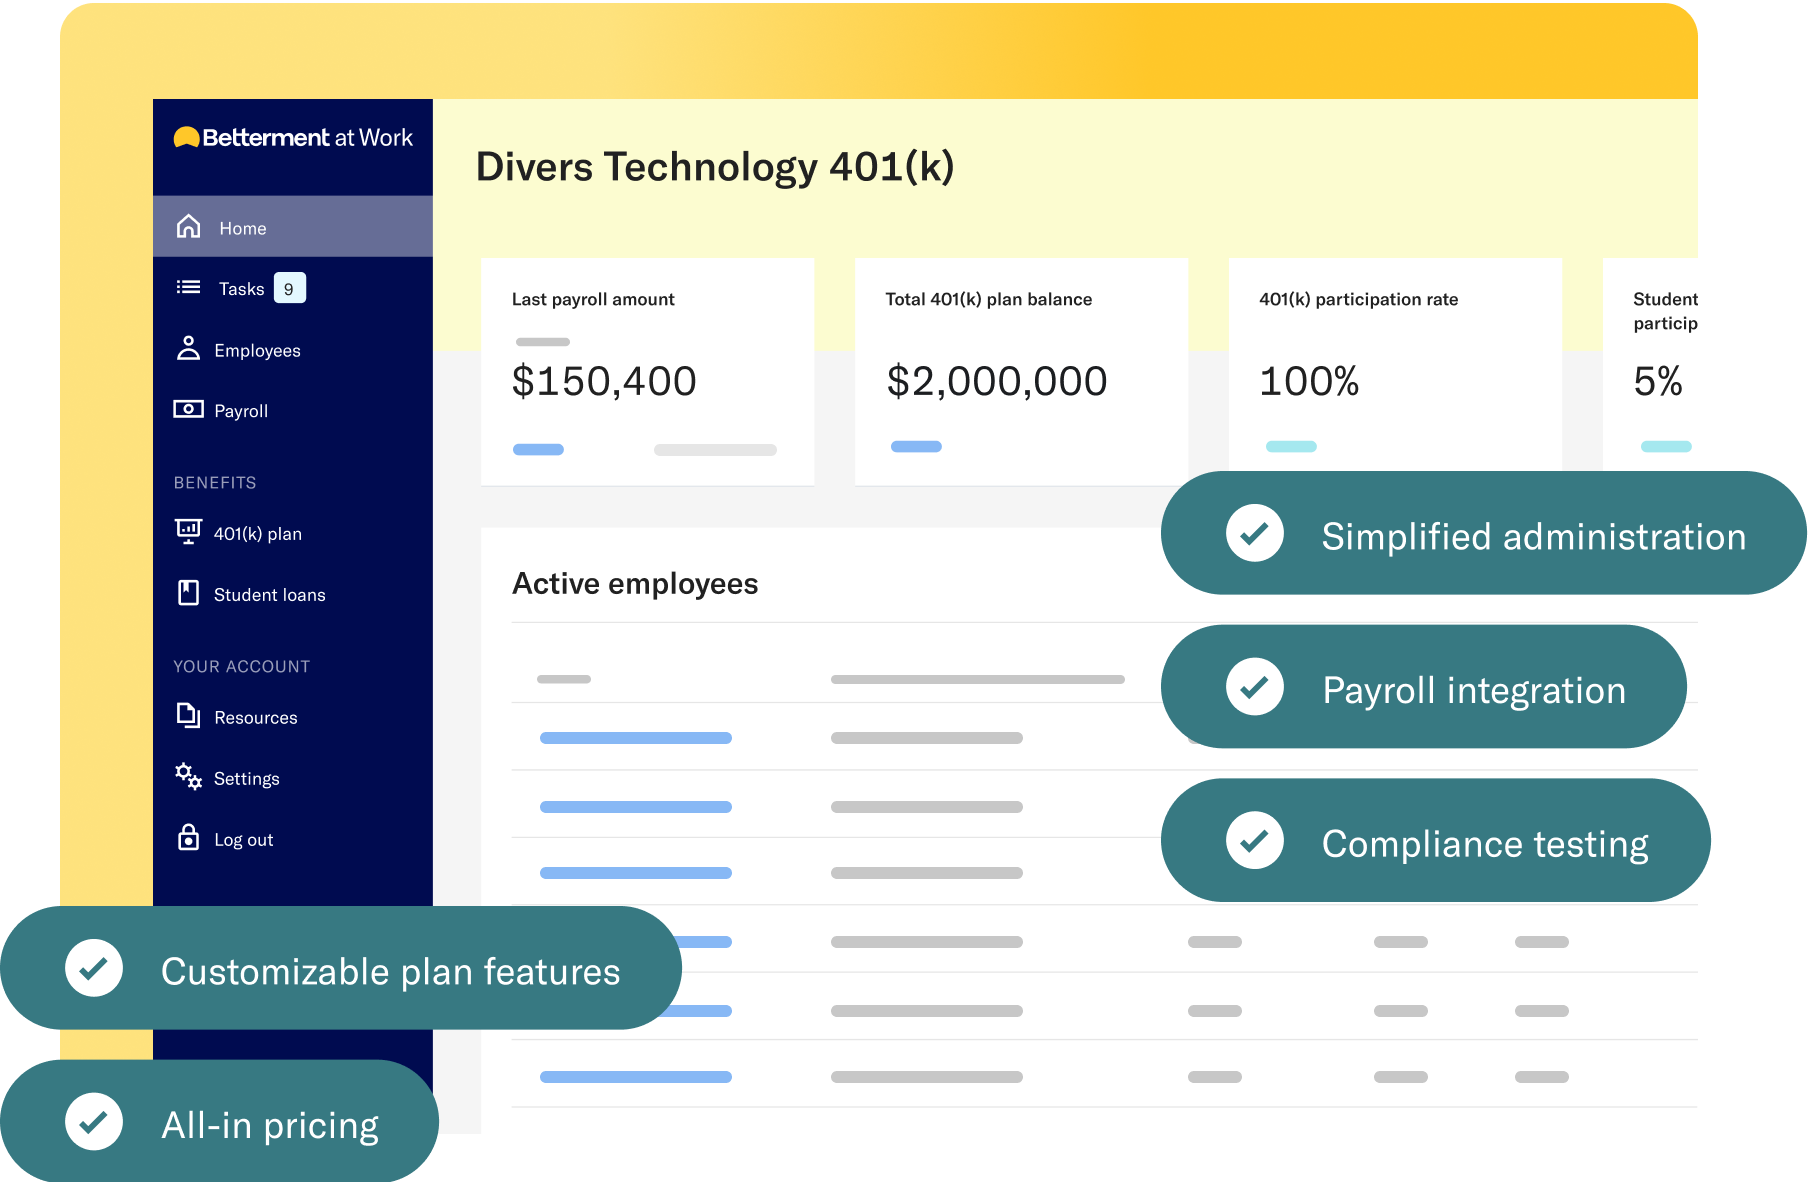Viewport: 1808px width, 1182px height.
Task: Click the Resources documents icon
Action: (188, 715)
